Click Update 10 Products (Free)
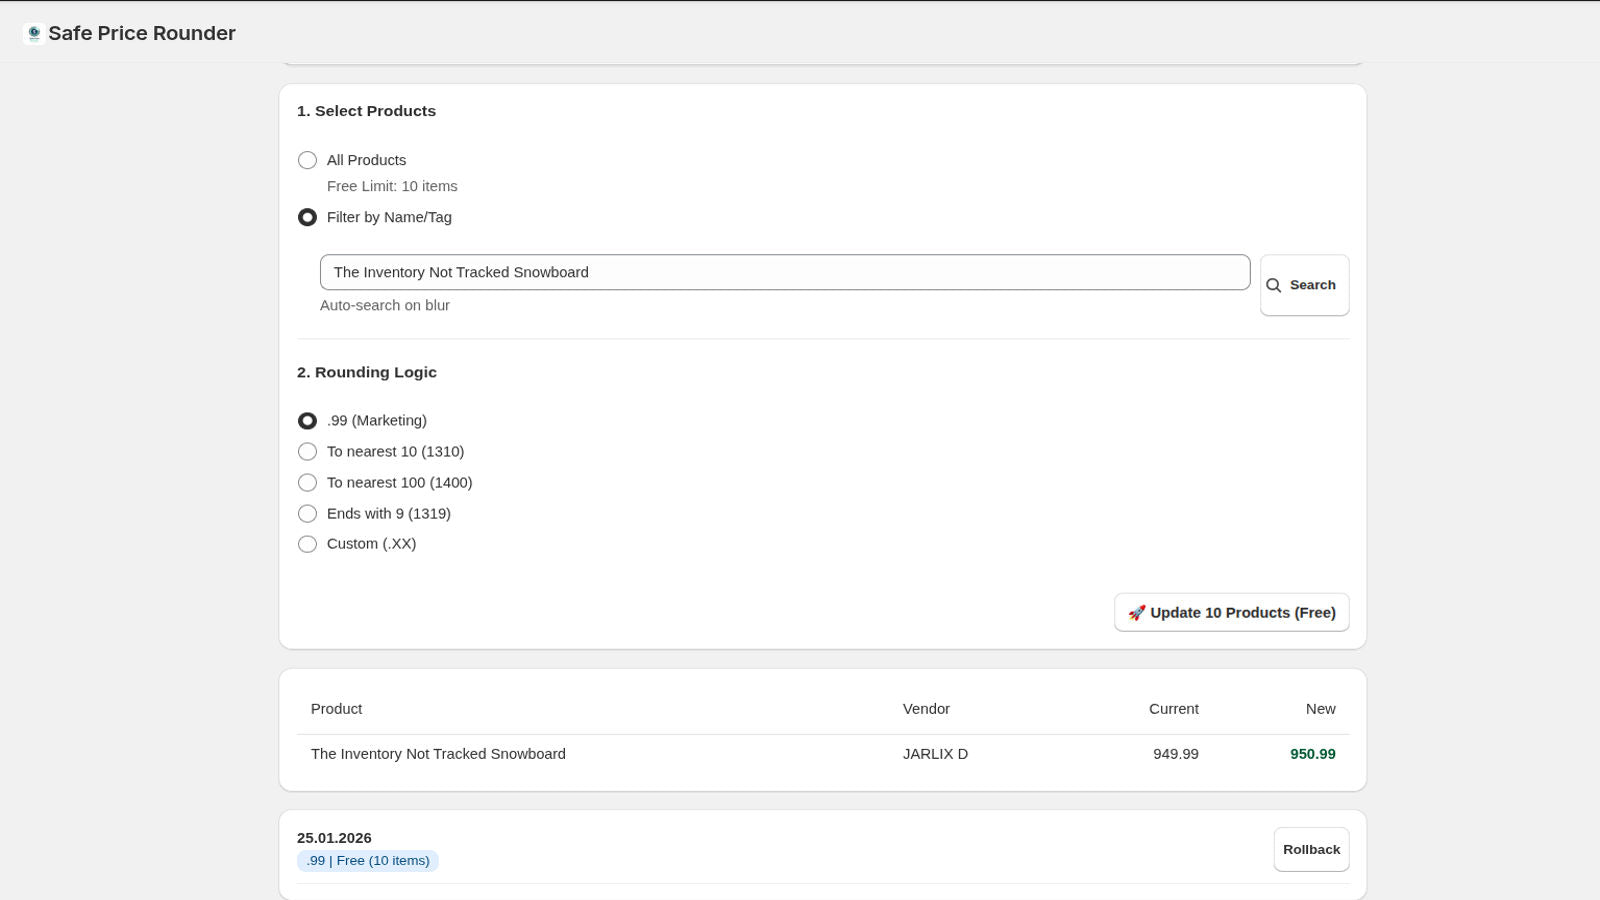Image resolution: width=1600 pixels, height=900 pixels. click(1231, 612)
